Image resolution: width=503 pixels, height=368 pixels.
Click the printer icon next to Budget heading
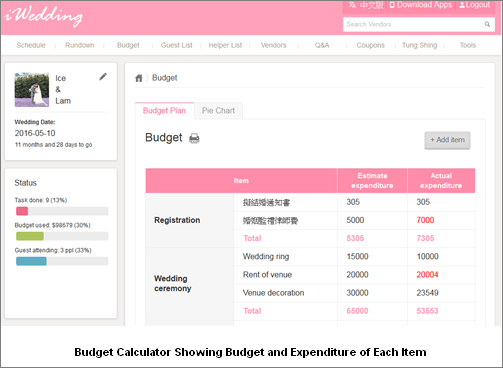click(x=194, y=138)
